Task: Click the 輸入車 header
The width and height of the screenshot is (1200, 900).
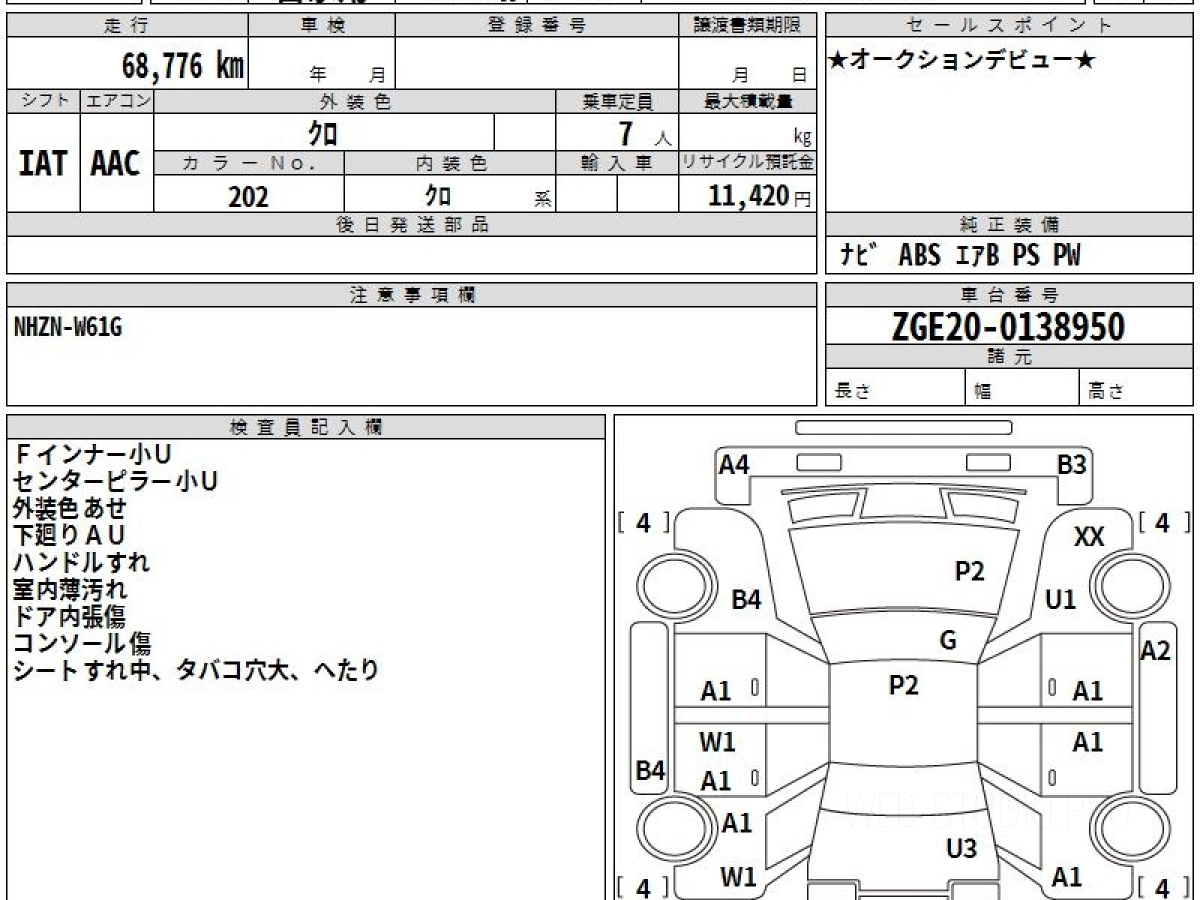Action: coord(617,164)
